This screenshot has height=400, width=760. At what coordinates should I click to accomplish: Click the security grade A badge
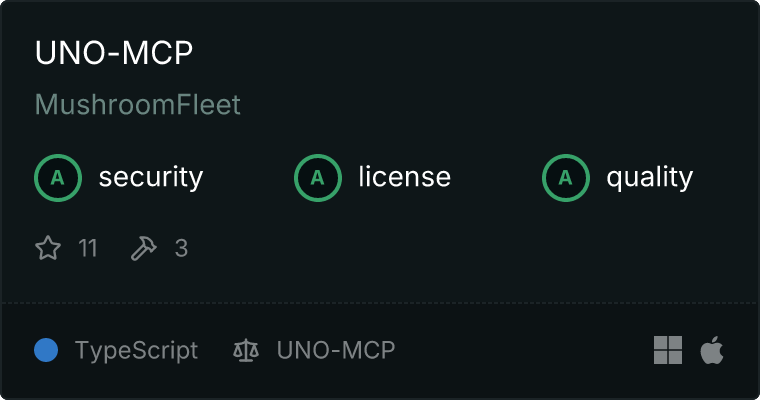click(x=58, y=178)
